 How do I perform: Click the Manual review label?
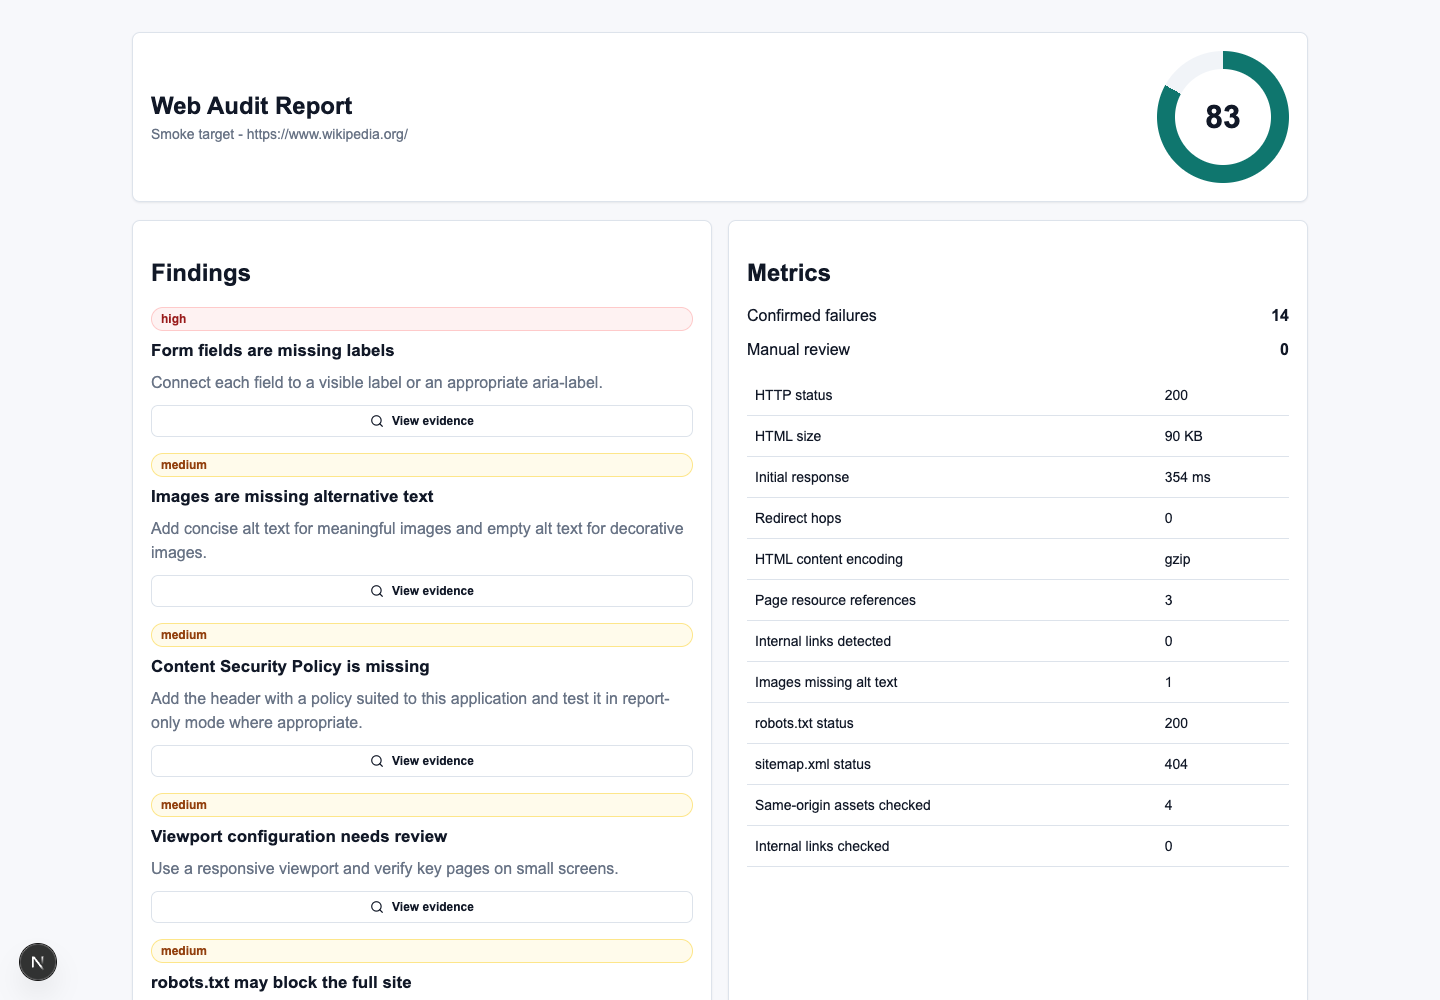798,349
